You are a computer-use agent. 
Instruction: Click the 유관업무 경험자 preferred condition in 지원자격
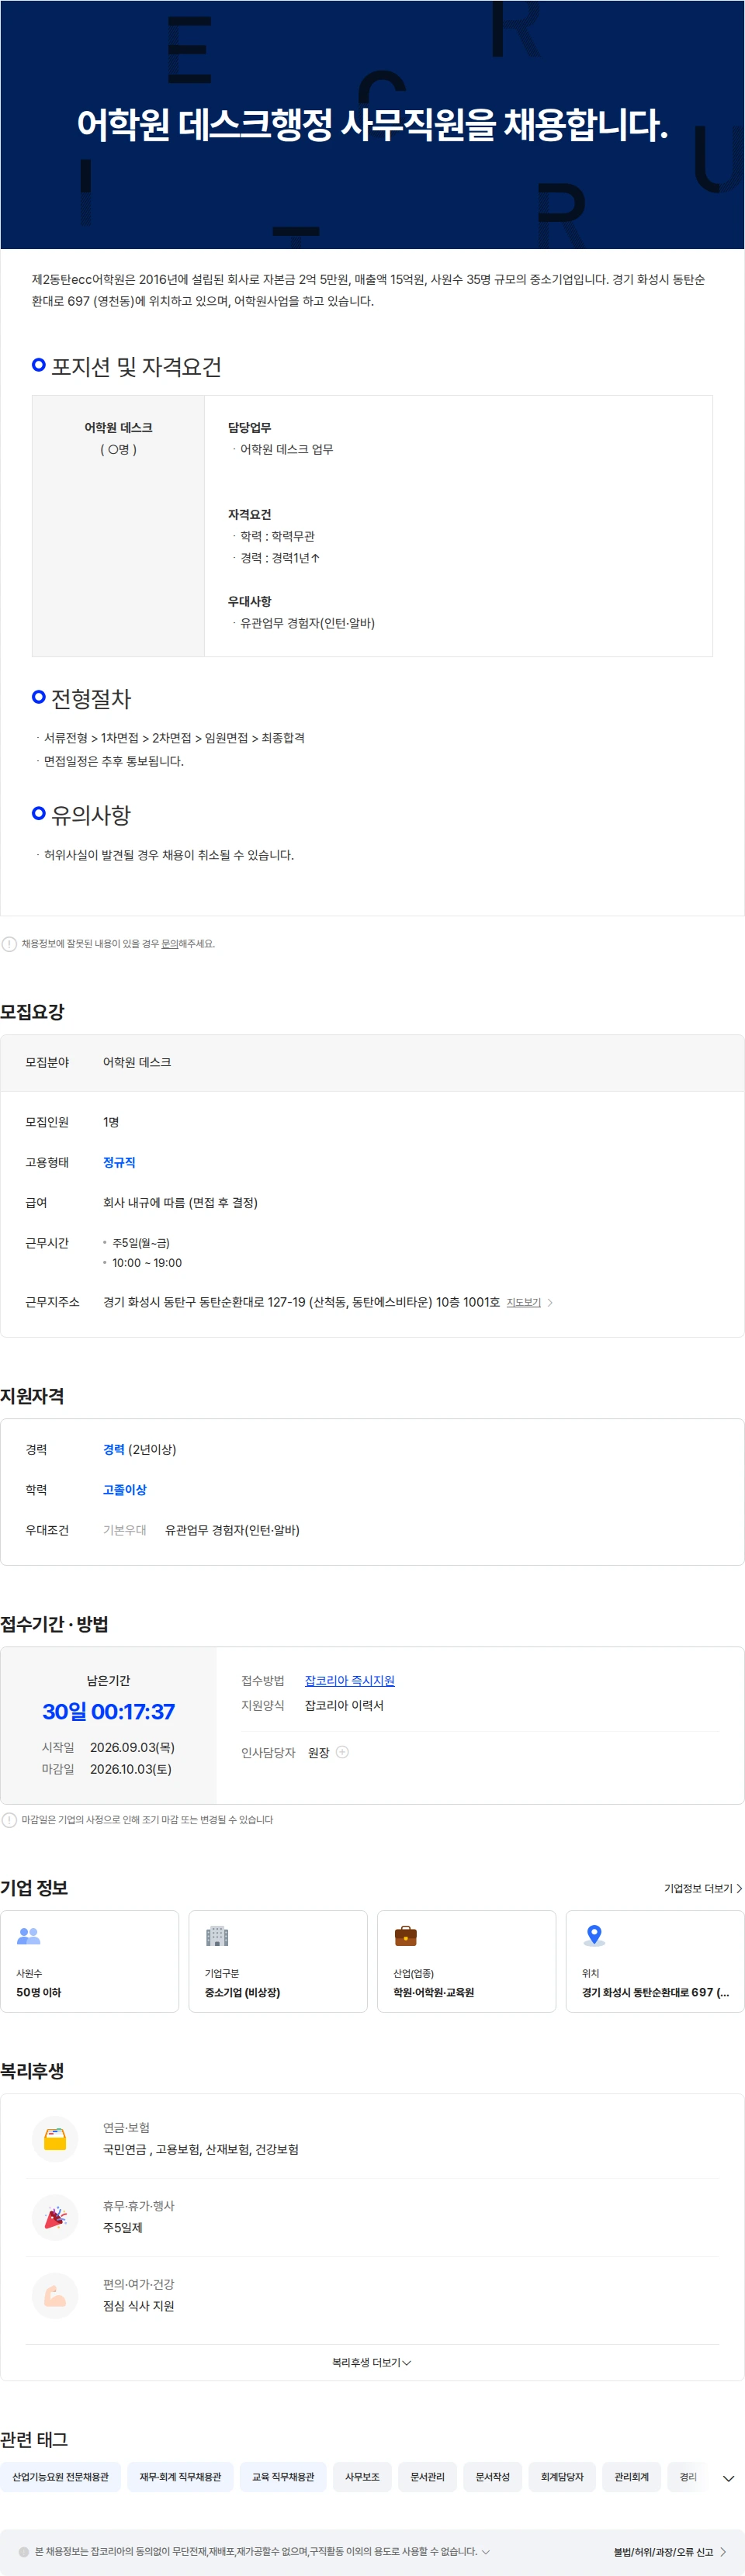[x=232, y=1529]
